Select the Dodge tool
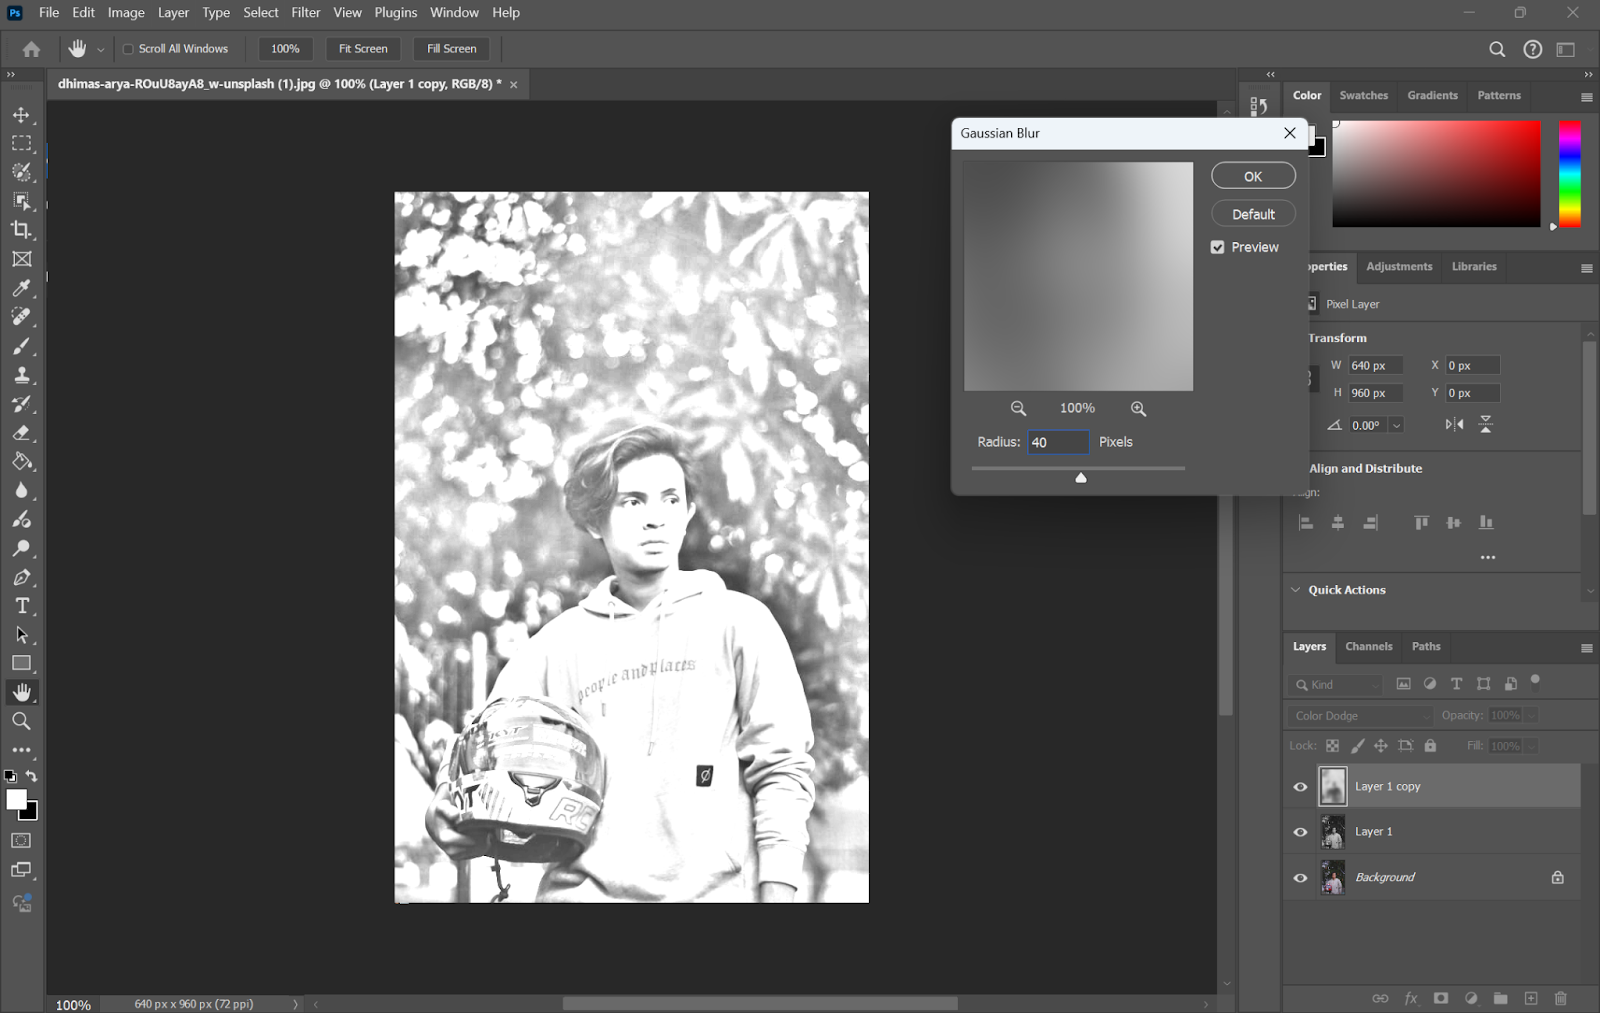The image size is (1600, 1013). tap(21, 548)
